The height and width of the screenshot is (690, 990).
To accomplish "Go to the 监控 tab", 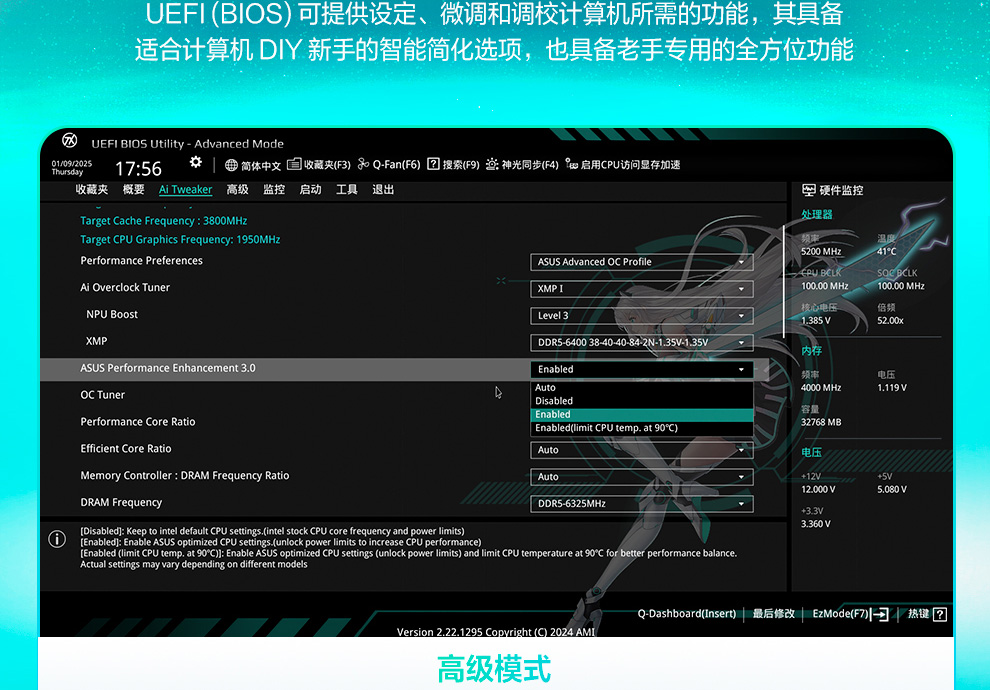I will pos(274,189).
